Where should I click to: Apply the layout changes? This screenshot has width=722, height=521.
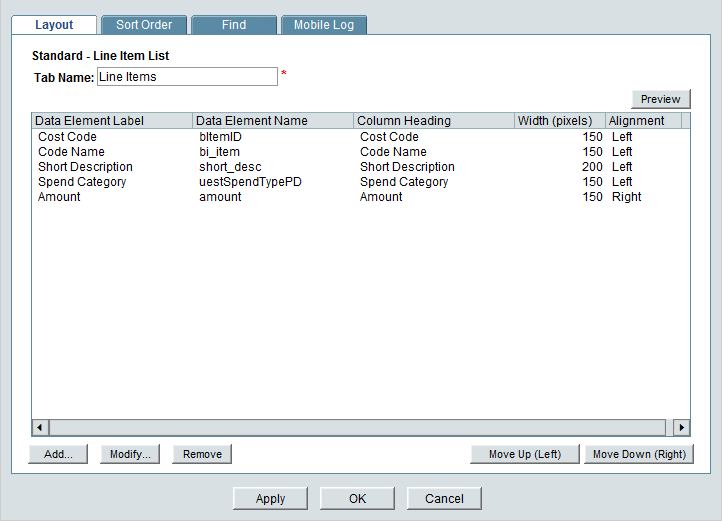pos(270,498)
